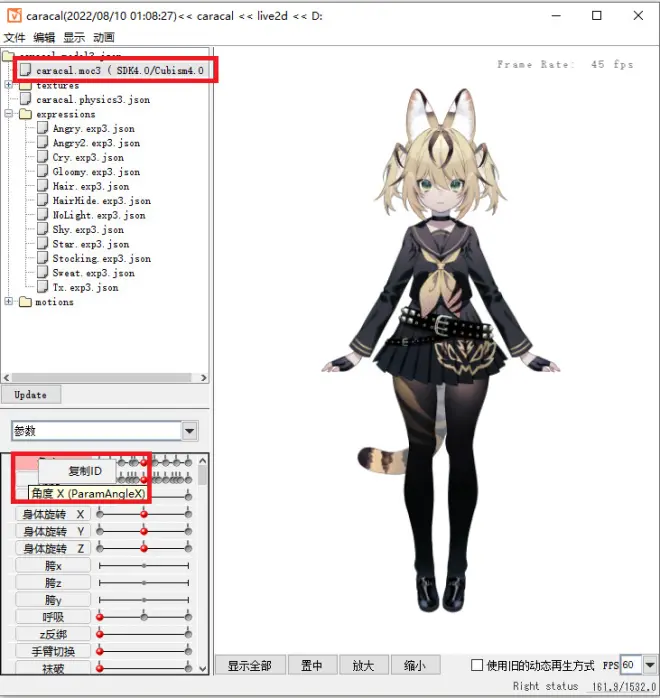Click the FPS value field

[x=631, y=665]
